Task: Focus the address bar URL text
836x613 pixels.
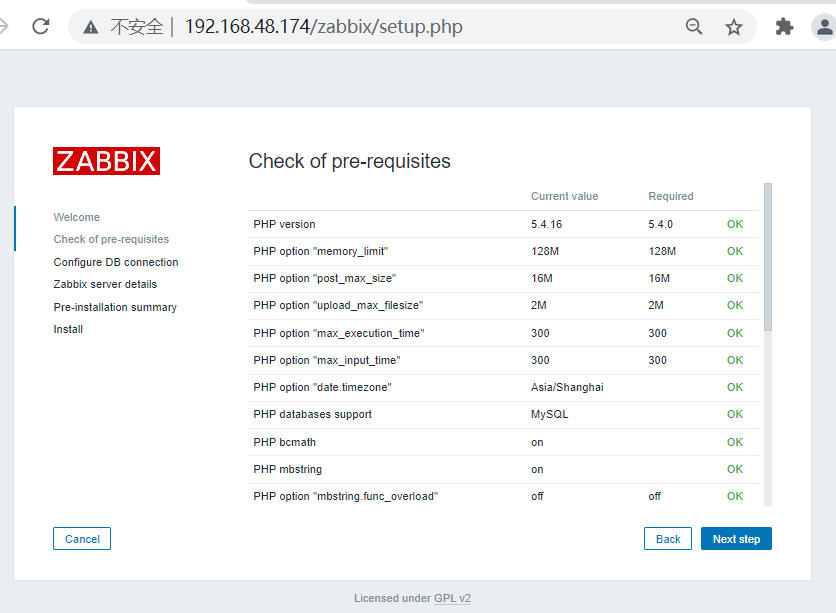Action: (323, 27)
